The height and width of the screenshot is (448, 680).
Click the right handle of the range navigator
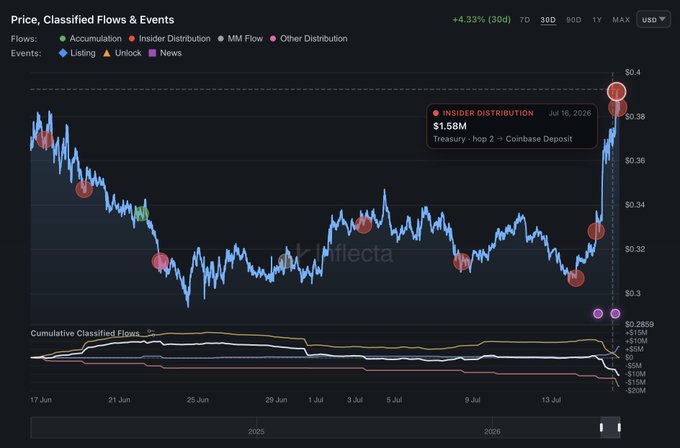(x=619, y=428)
